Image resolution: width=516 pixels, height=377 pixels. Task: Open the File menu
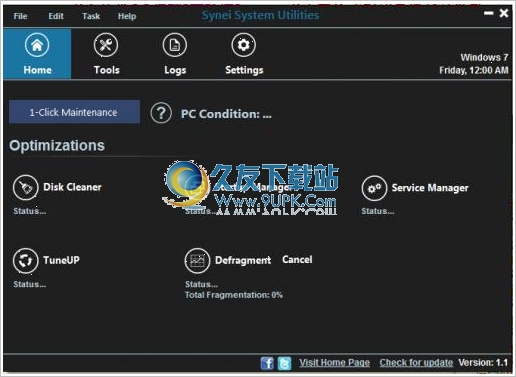[x=20, y=16]
